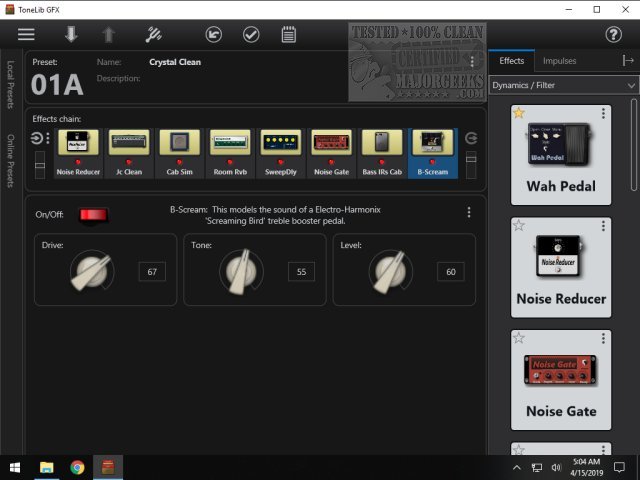Select Noise Reducer in effects chain

pos(78,153)
